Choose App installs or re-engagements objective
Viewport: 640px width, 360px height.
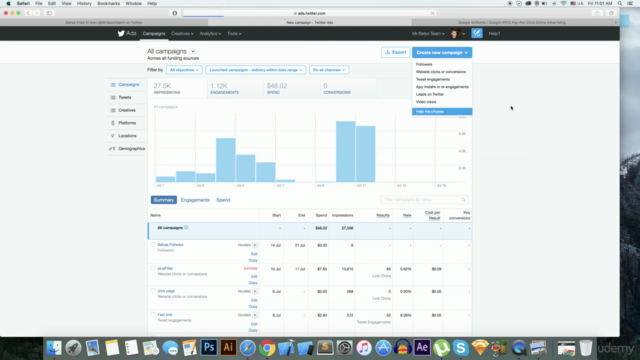point(442,87)
